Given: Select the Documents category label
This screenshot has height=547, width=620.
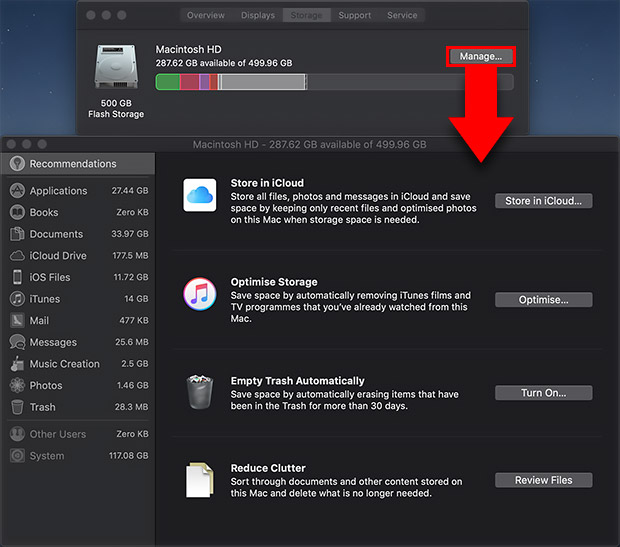Looking at the screenshot, I should pos(57,234).
